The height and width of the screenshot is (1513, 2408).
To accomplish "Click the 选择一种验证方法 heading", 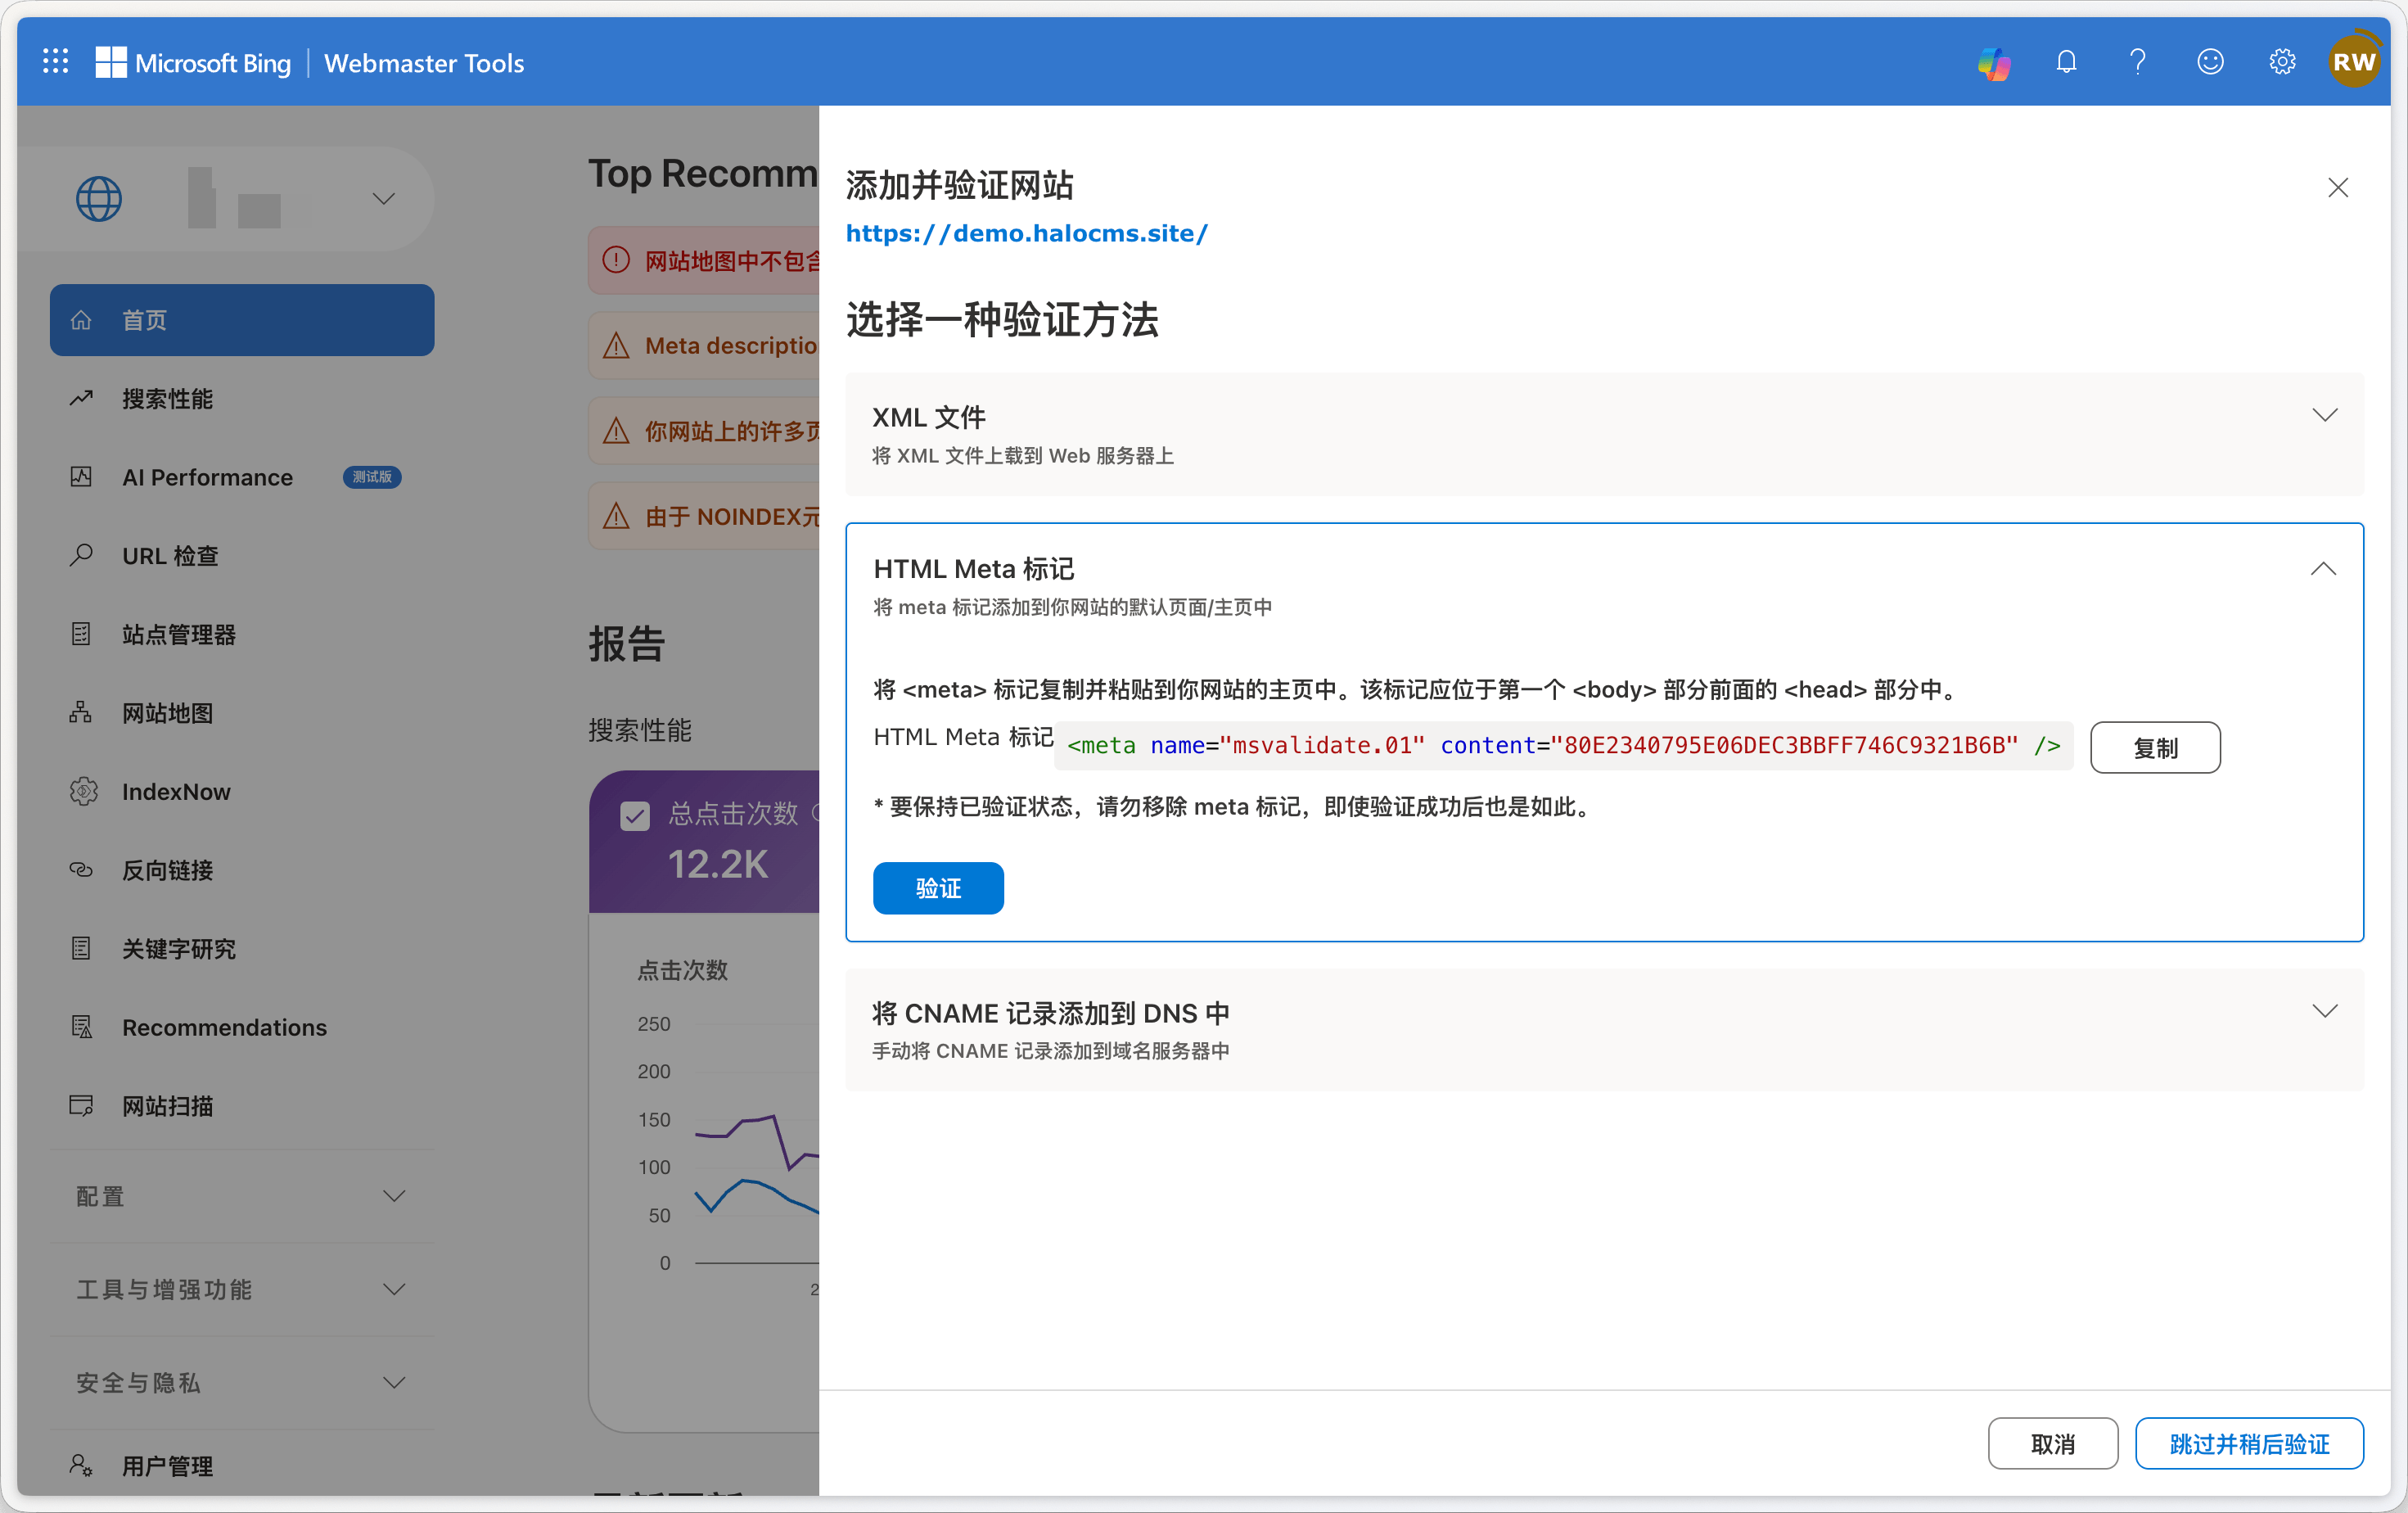I will click(x=1002, y=320).
